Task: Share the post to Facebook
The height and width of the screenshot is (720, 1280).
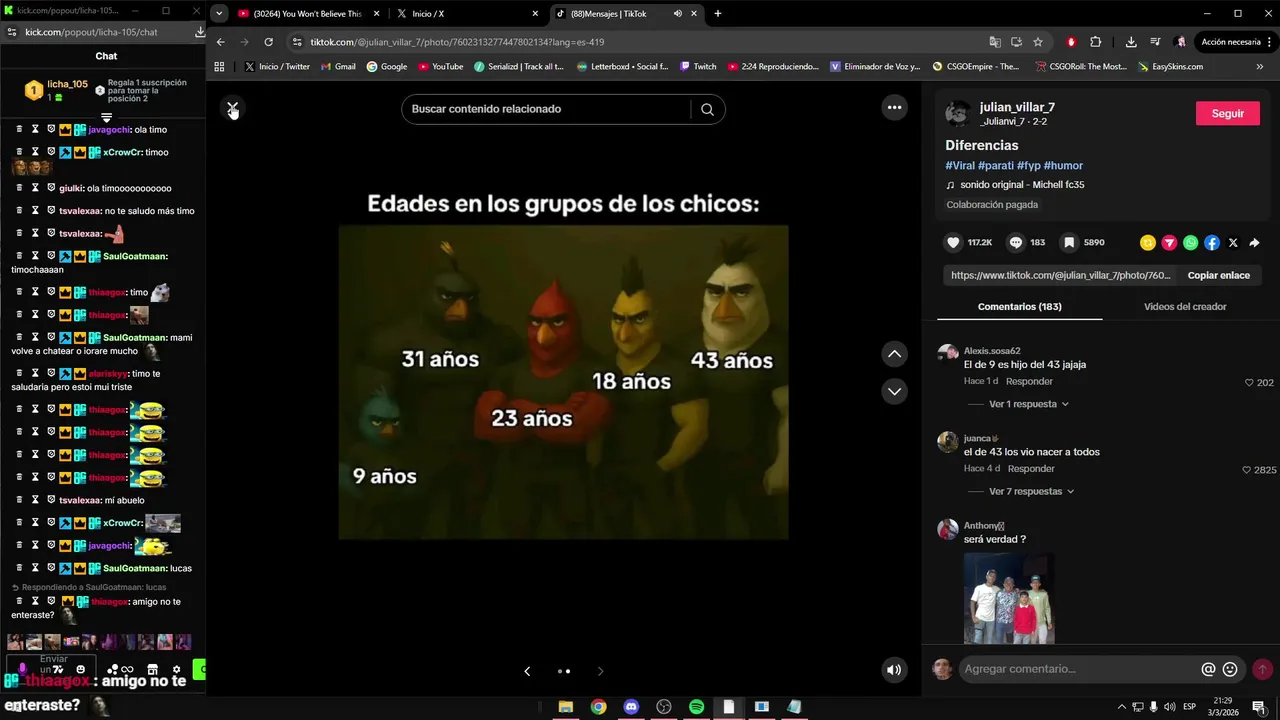Action: (x=1212, y=242)
